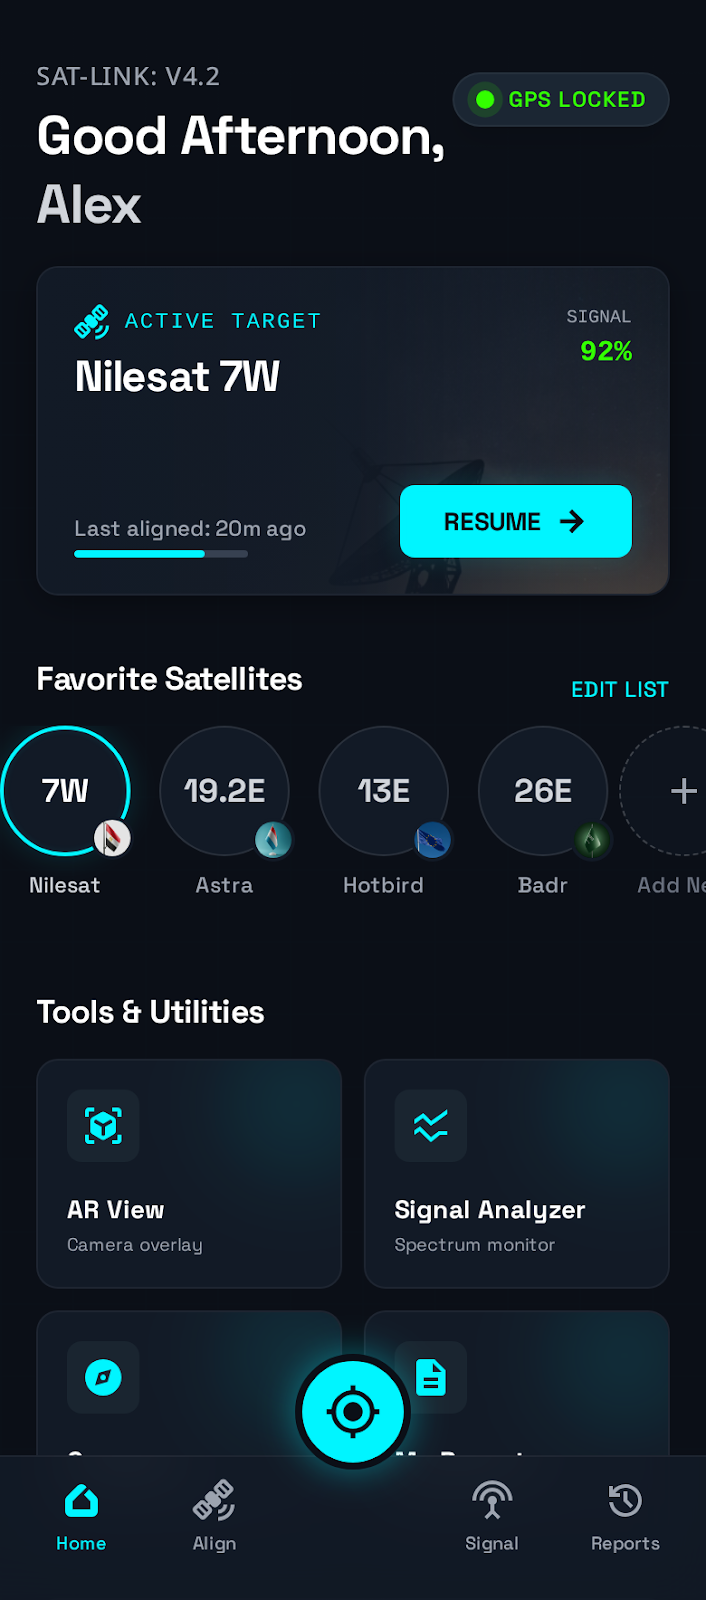
Task: Select the Align satellite dish icon
Action: click(213, 1500)
